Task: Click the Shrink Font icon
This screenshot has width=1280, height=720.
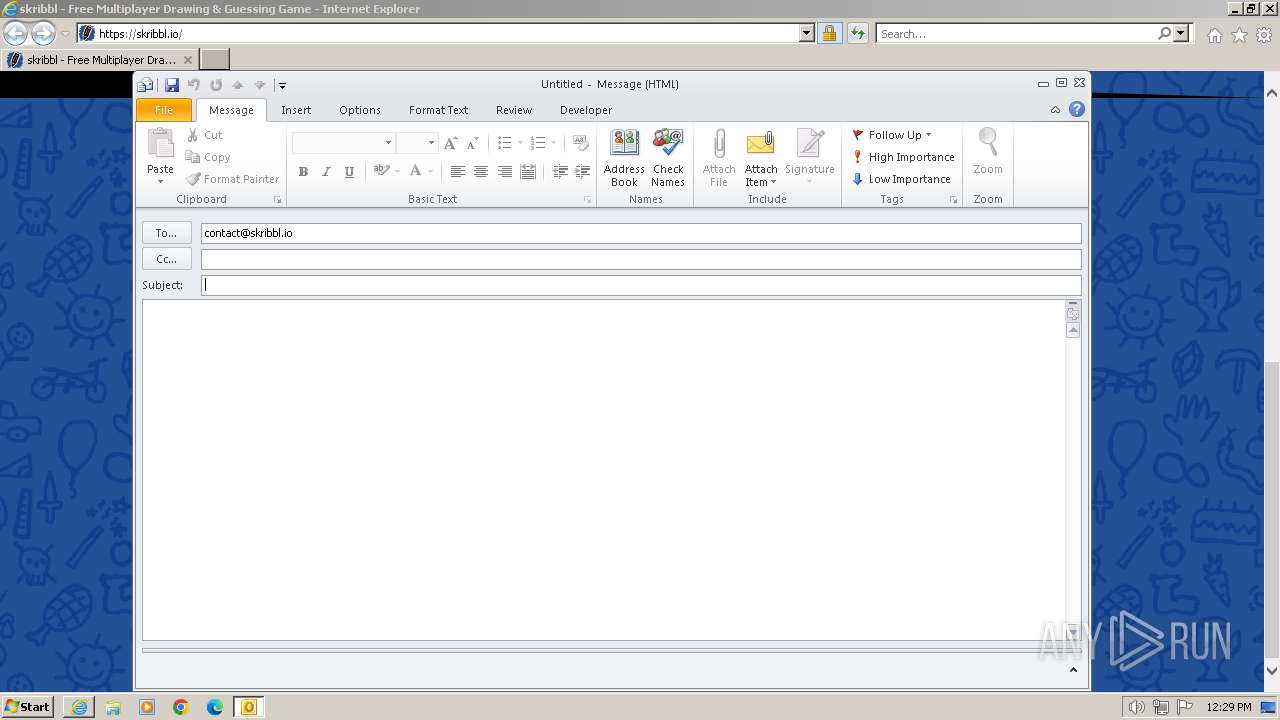Action: coord(472,143)
